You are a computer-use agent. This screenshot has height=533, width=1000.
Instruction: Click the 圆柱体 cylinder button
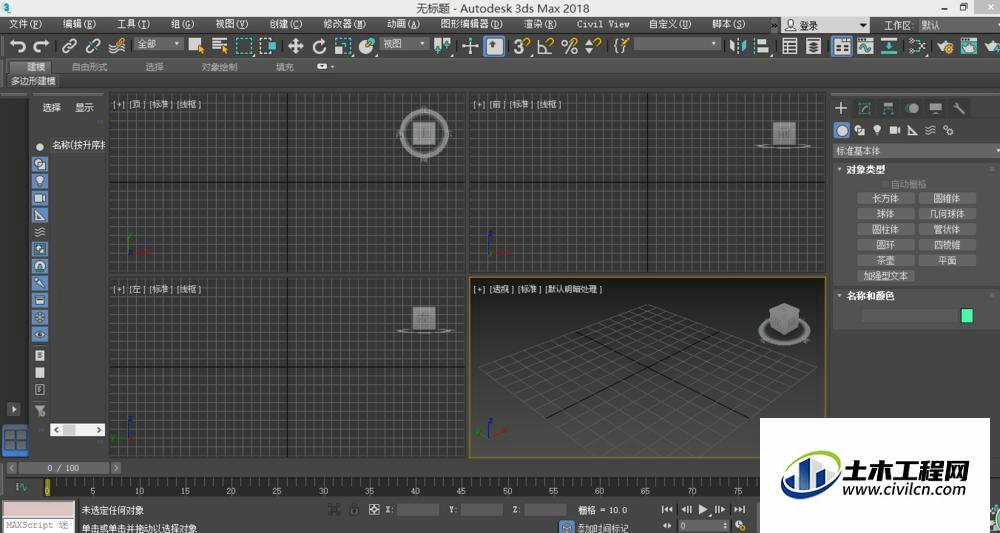(885, 229)
